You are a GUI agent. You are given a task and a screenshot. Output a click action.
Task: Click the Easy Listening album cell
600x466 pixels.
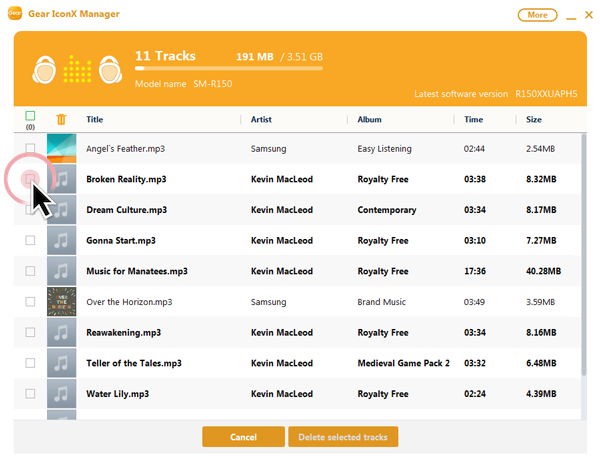tap(384, 148)
